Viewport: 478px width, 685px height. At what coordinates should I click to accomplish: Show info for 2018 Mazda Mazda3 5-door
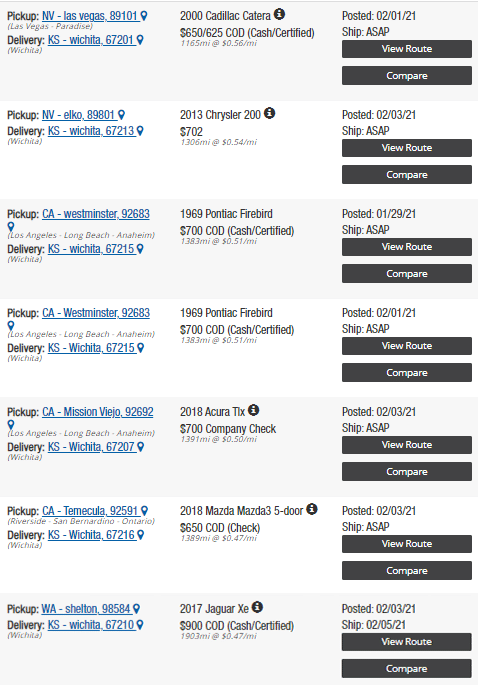312,509
